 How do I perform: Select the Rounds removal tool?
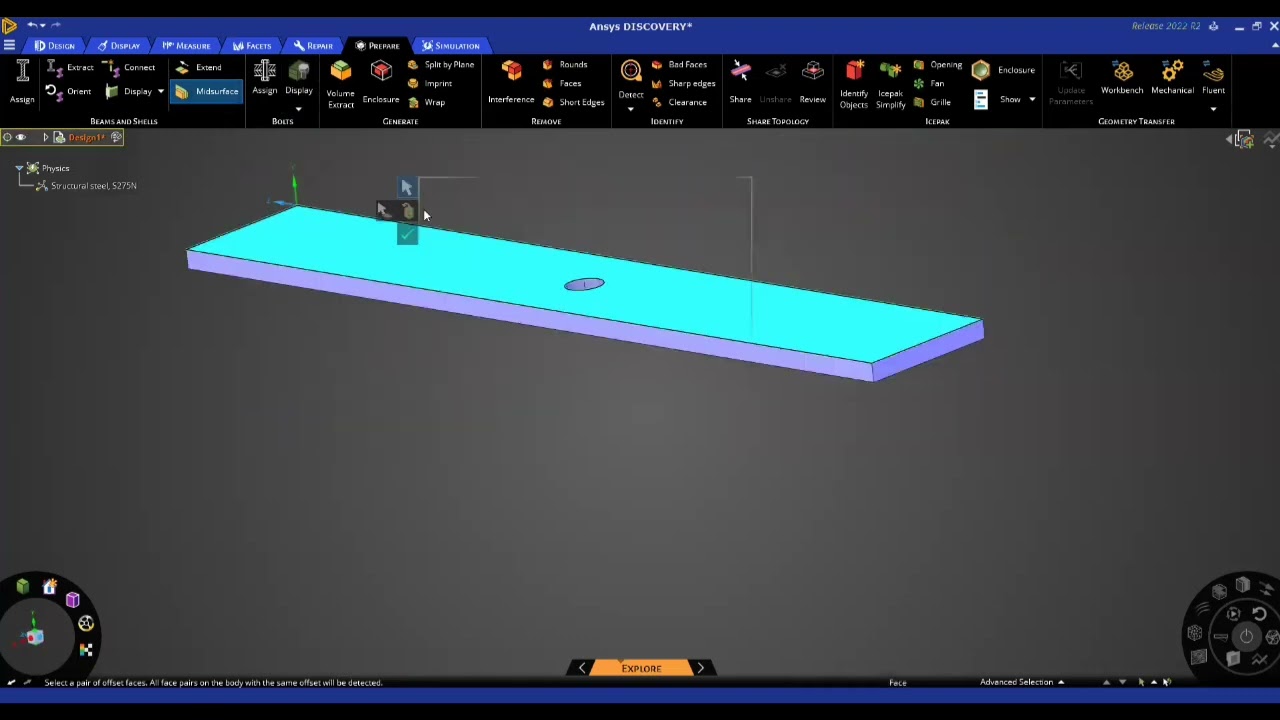click(565, 65)
